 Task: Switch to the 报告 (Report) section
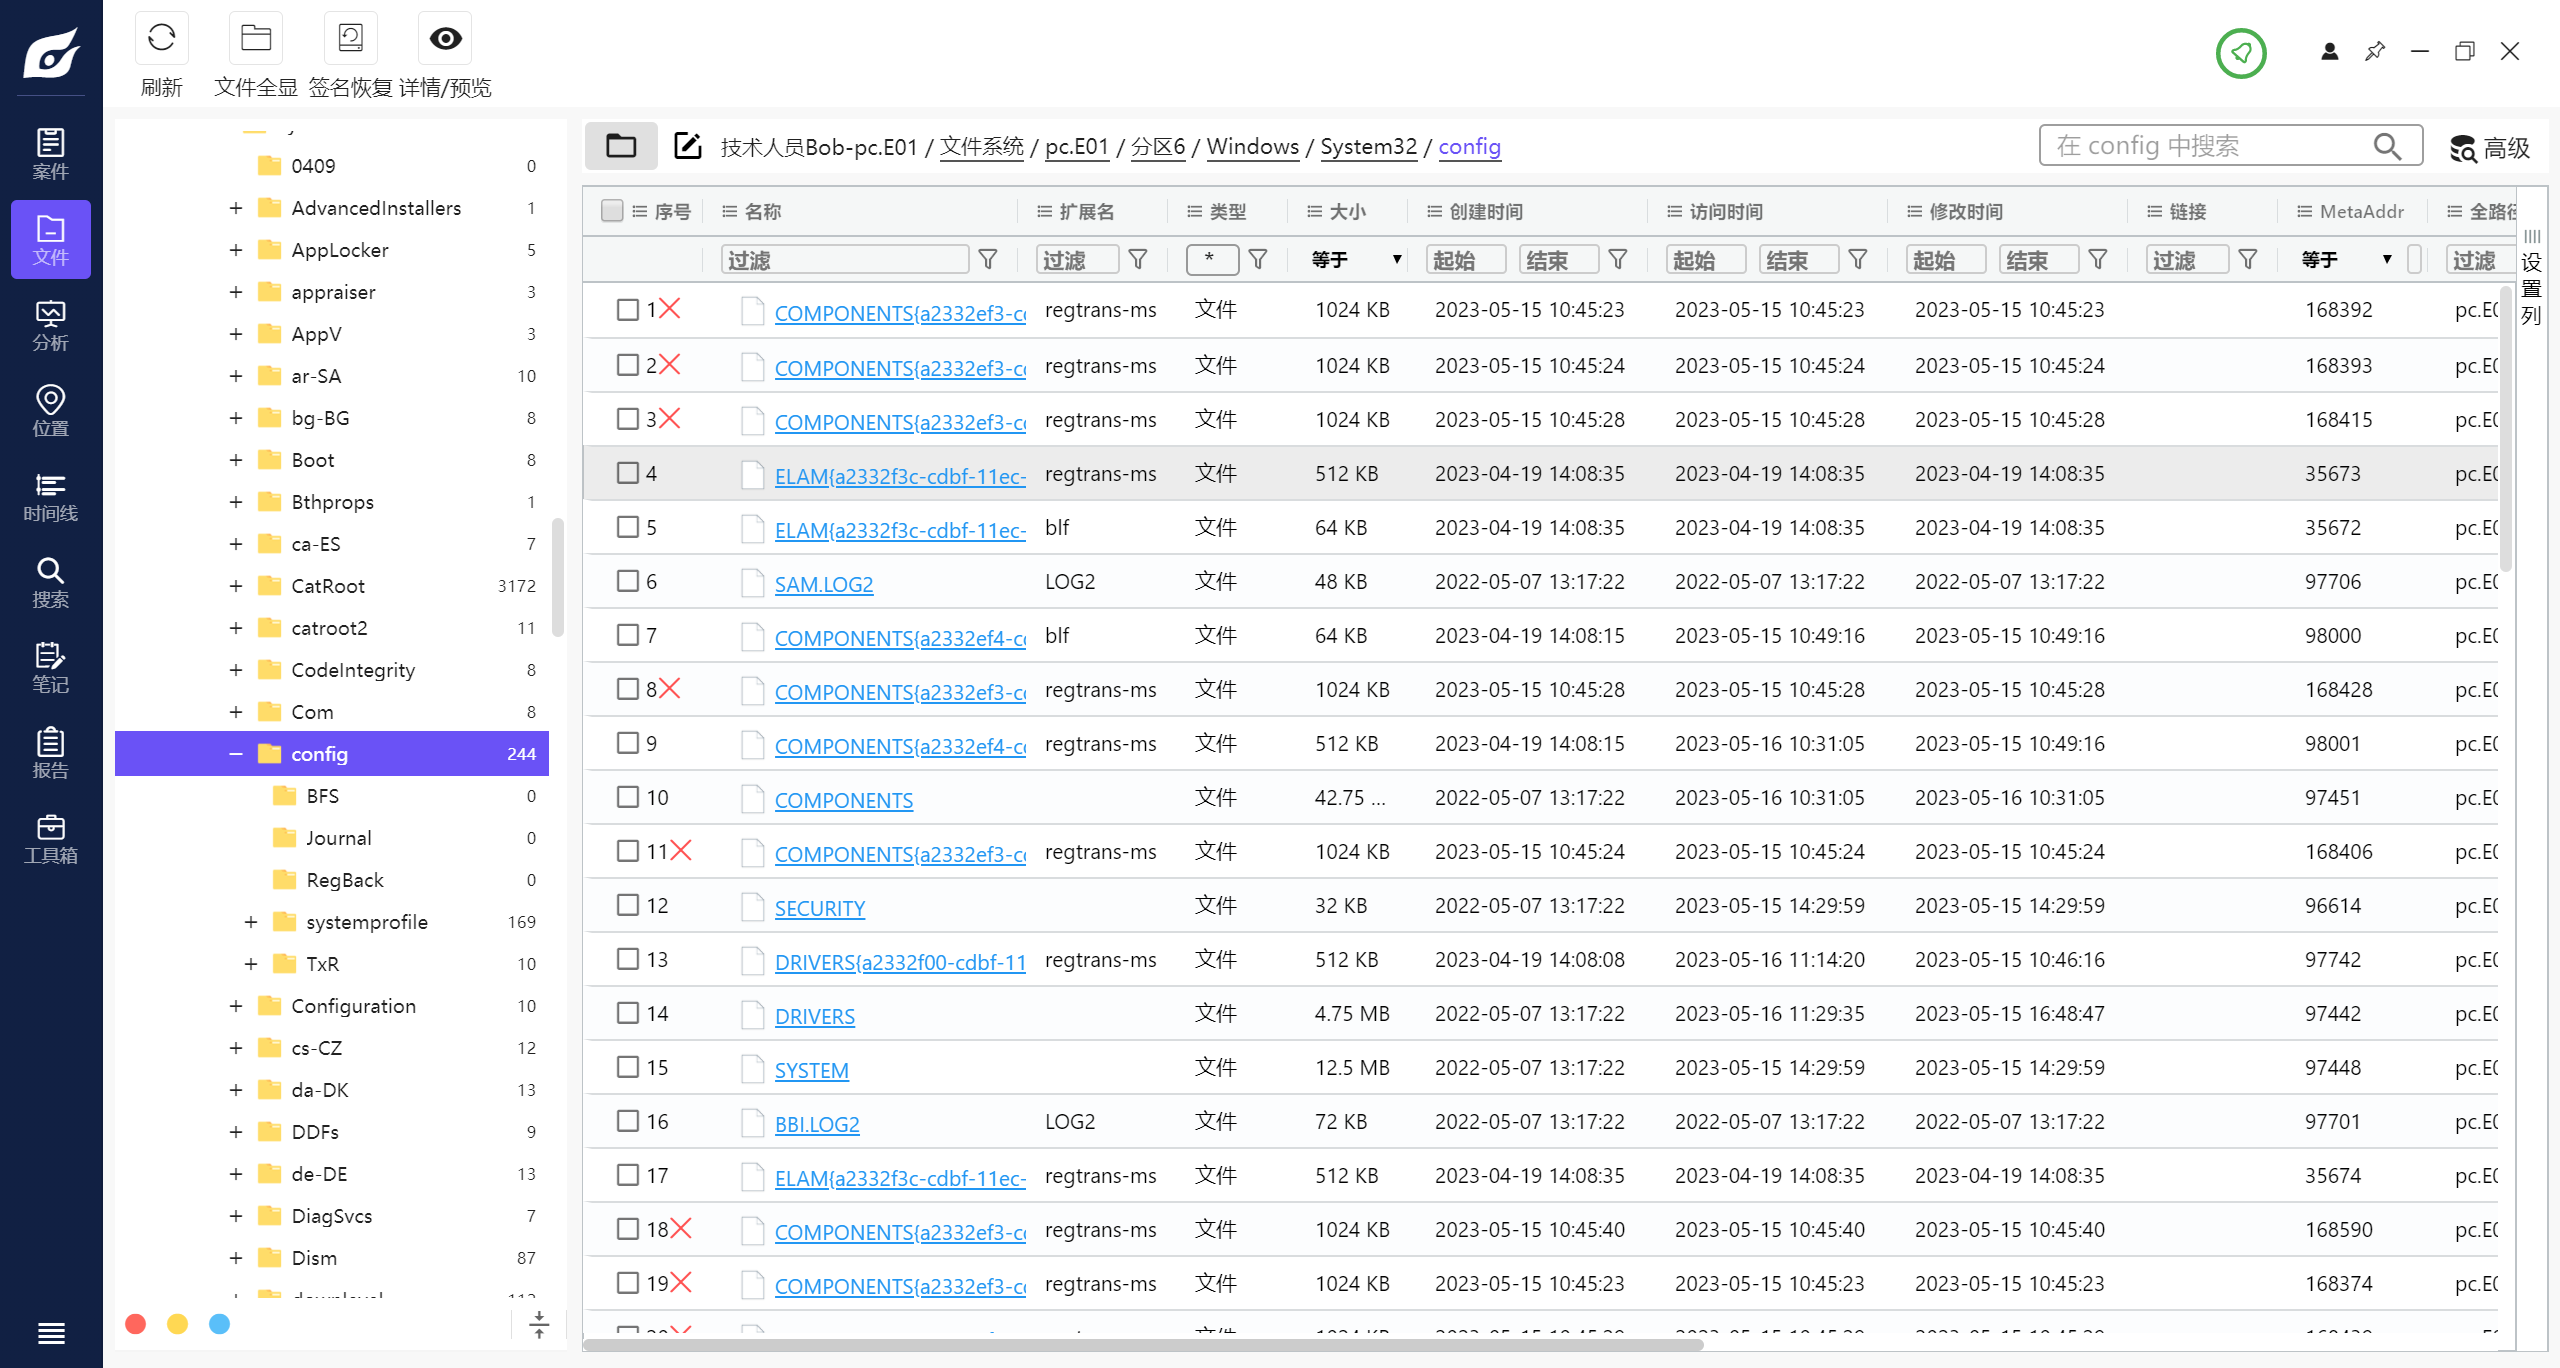(x=50, y=752)
